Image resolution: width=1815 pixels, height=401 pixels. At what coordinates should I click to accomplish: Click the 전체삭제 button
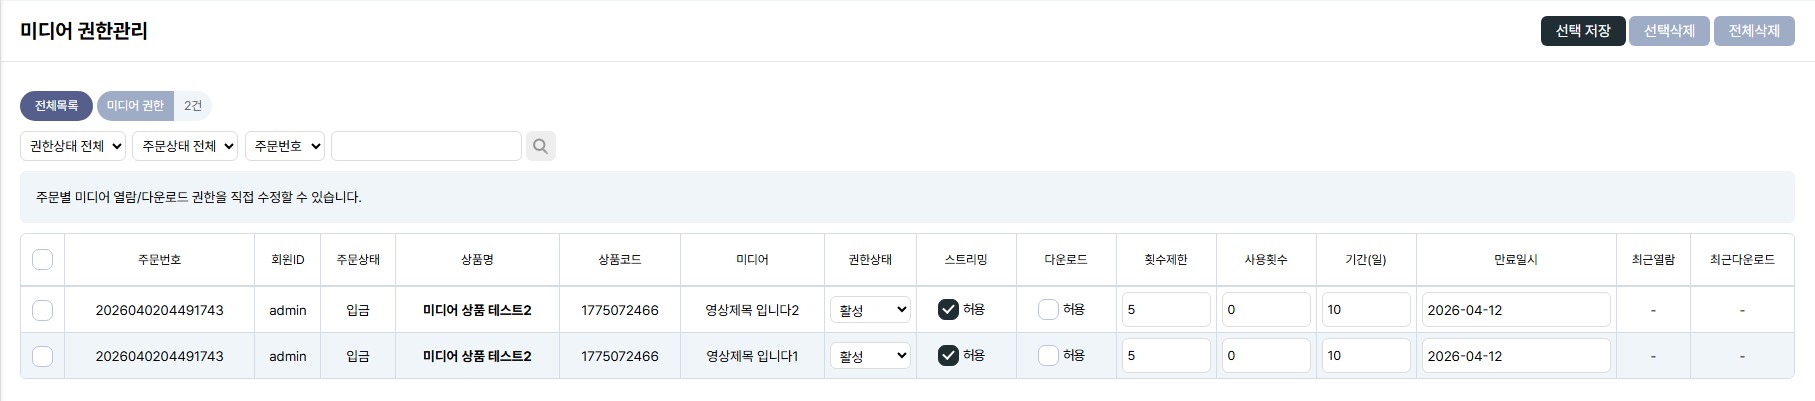tap(1754, 31)
